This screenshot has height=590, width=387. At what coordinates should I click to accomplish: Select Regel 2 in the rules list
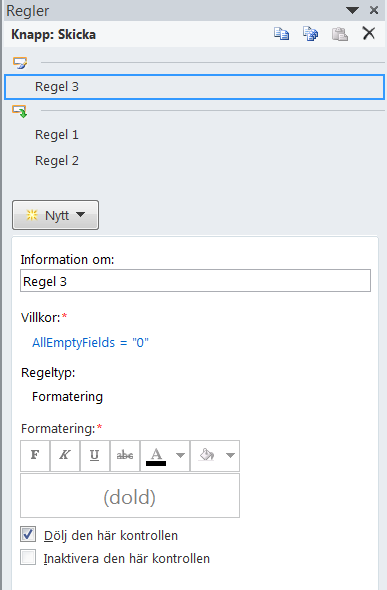pos(57,161)
